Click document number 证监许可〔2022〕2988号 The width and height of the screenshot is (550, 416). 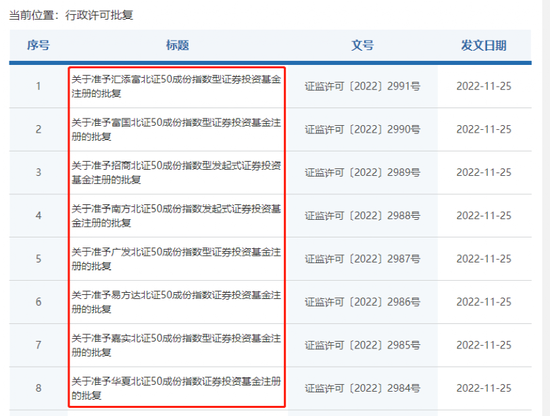[362, 216]
